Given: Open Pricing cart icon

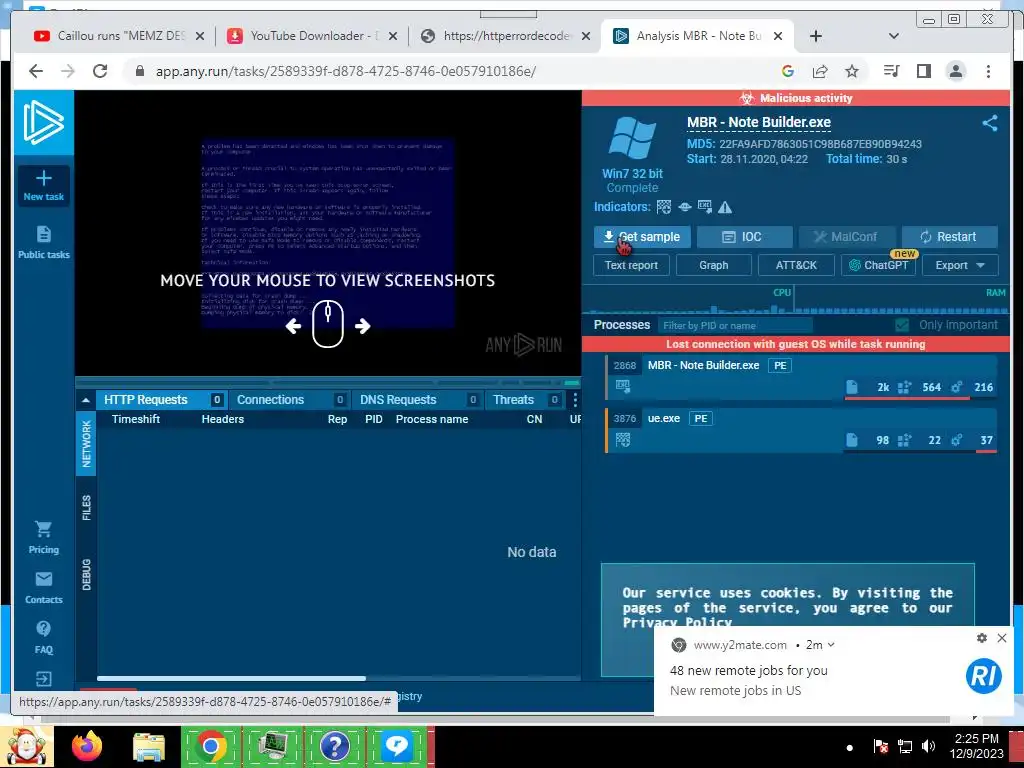Looking at the screenshot, I should 44,528.
